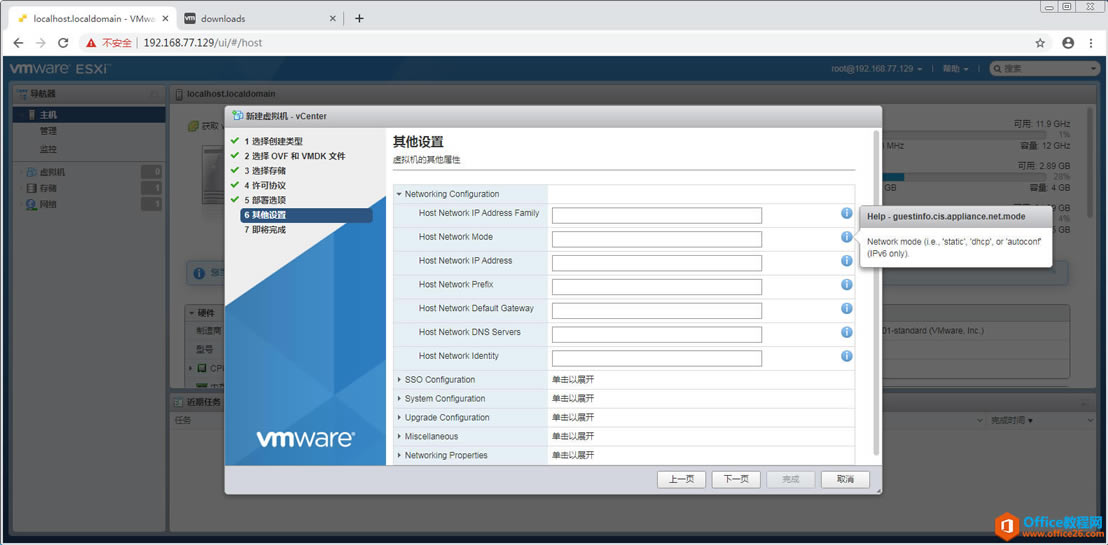The height and width of the screenshot is (545, 1108).
Task: Click info icon for Host Network Prefix
Action: 846,284
